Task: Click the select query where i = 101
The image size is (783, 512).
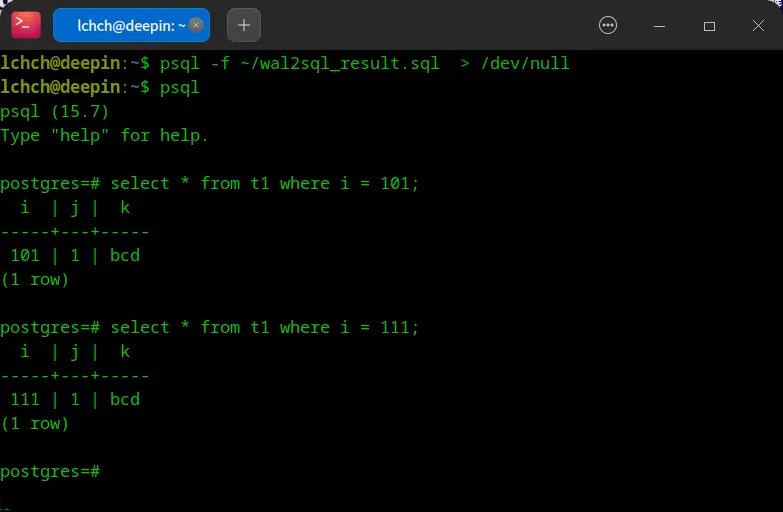Action: coord(265,183)
